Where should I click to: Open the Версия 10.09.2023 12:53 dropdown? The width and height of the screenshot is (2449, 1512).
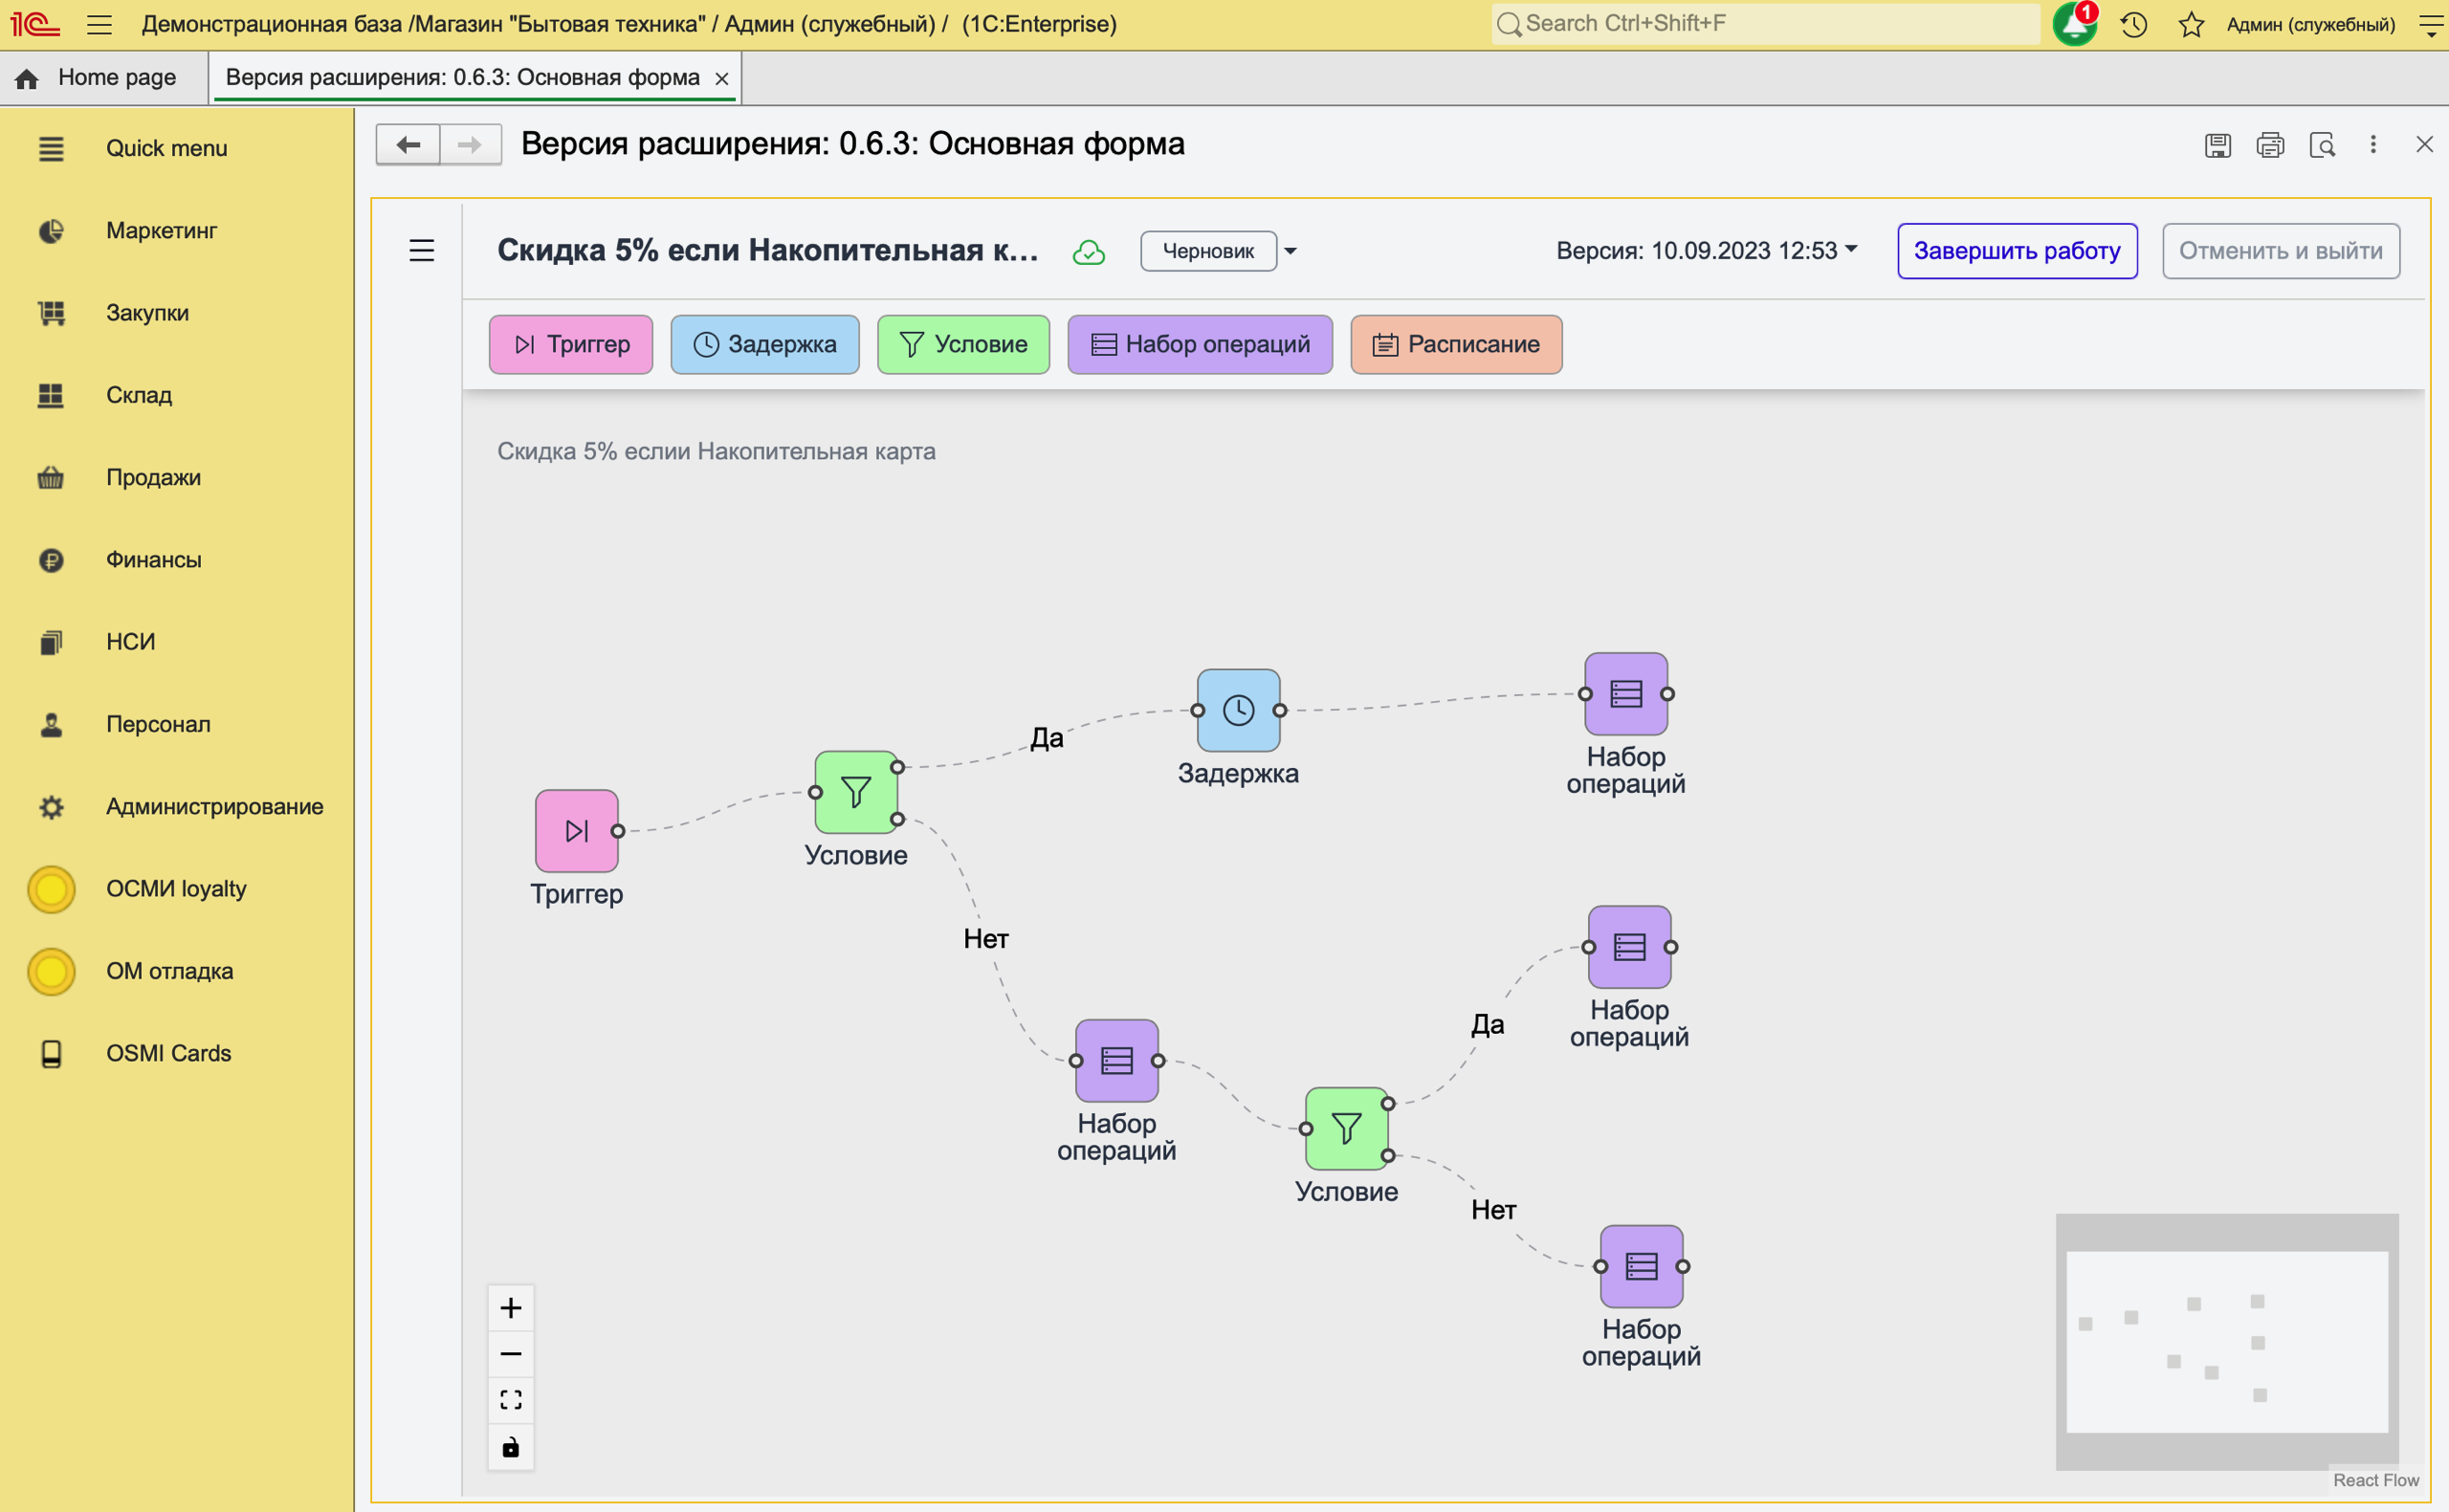(1706, 250)
